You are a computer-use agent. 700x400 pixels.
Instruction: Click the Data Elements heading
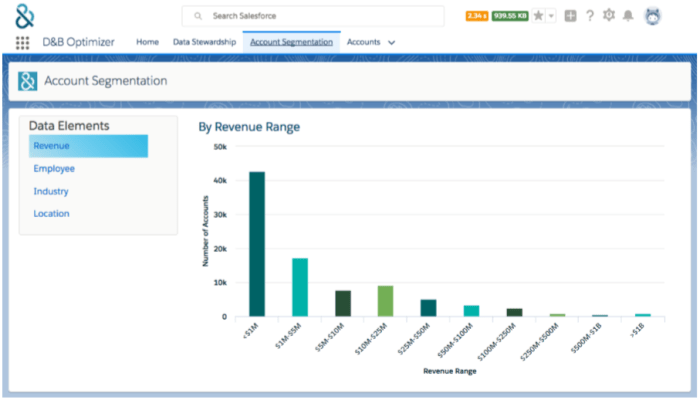click(x=69, y=126)
